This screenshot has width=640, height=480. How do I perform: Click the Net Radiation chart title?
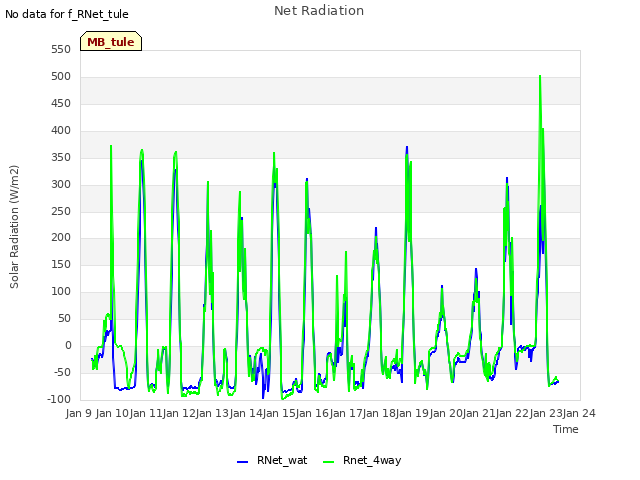319,11
